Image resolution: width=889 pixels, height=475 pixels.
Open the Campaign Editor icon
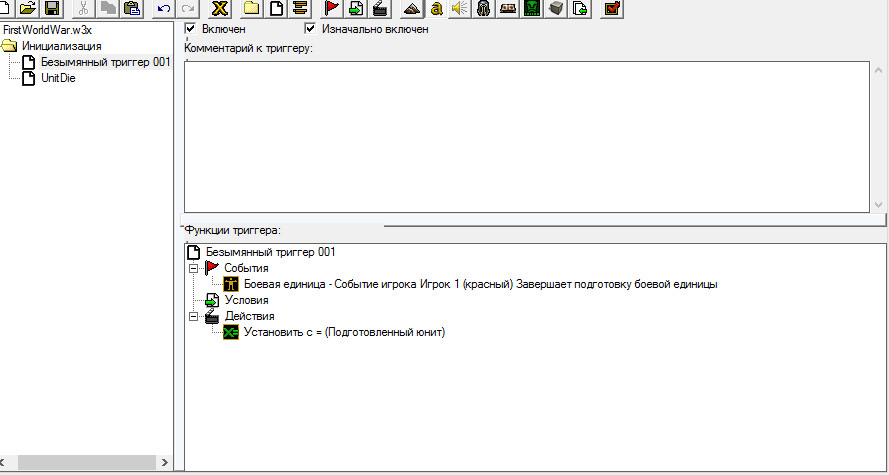coord(507,8)
